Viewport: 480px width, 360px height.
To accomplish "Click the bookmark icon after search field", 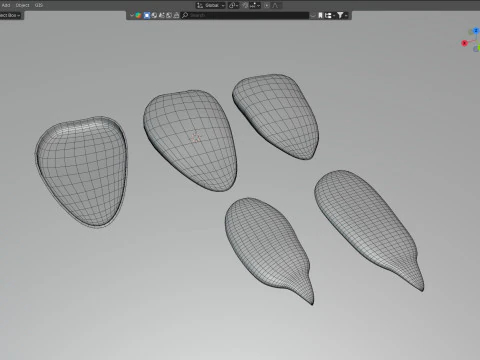I will [320, 15].
